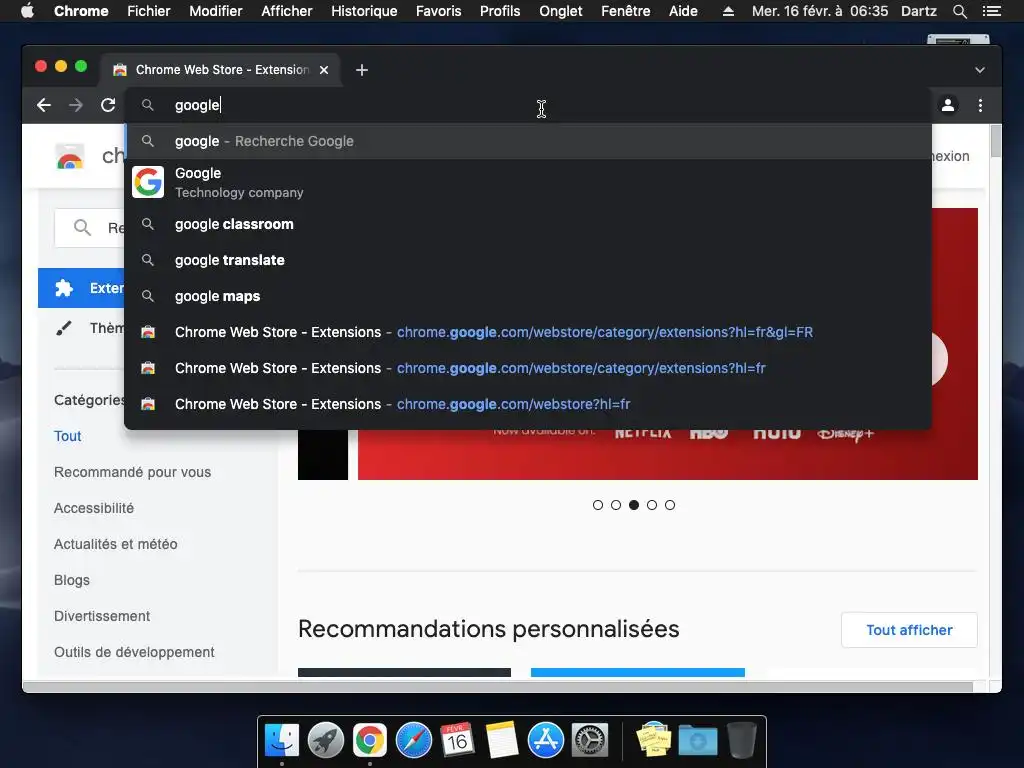Open the 'Divertissement' category
The width and height of the screenshot is (1024, 768).
point(102,616)
